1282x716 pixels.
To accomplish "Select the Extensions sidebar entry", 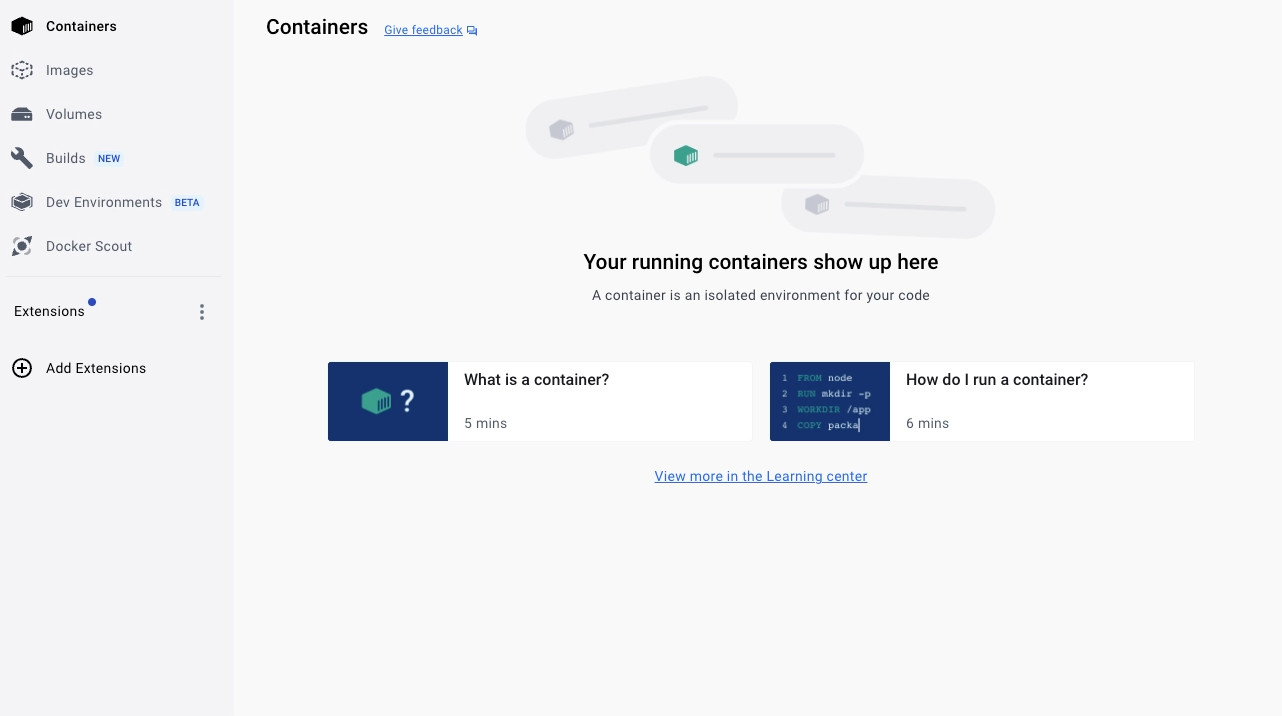I will coord(49,311).
